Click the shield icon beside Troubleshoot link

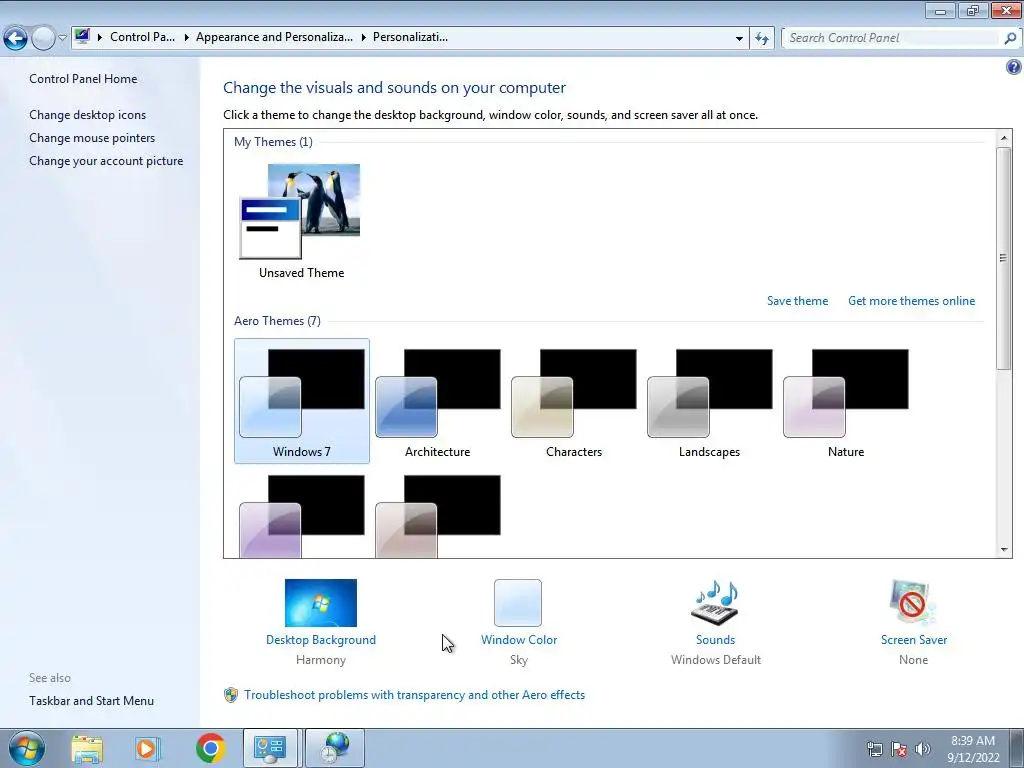point(231,695)
